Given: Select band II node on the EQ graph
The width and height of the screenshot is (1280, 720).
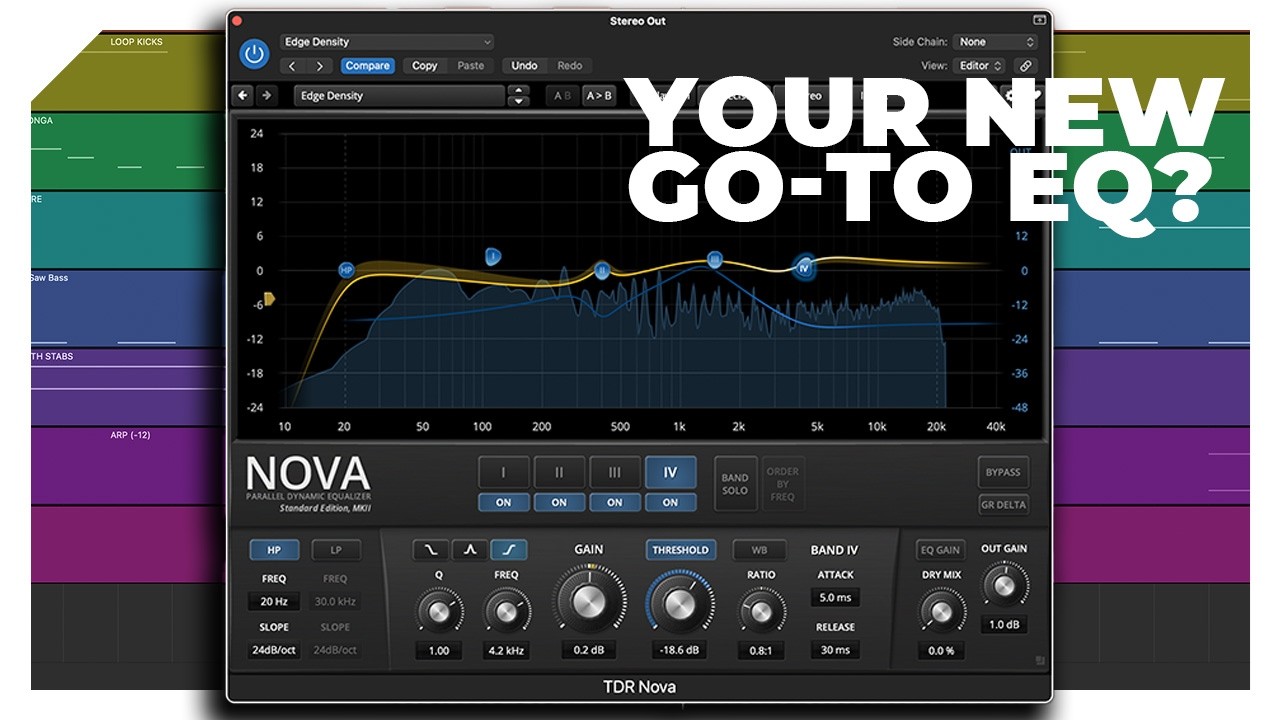Looking at the screenshot, I should coord(602,270).
